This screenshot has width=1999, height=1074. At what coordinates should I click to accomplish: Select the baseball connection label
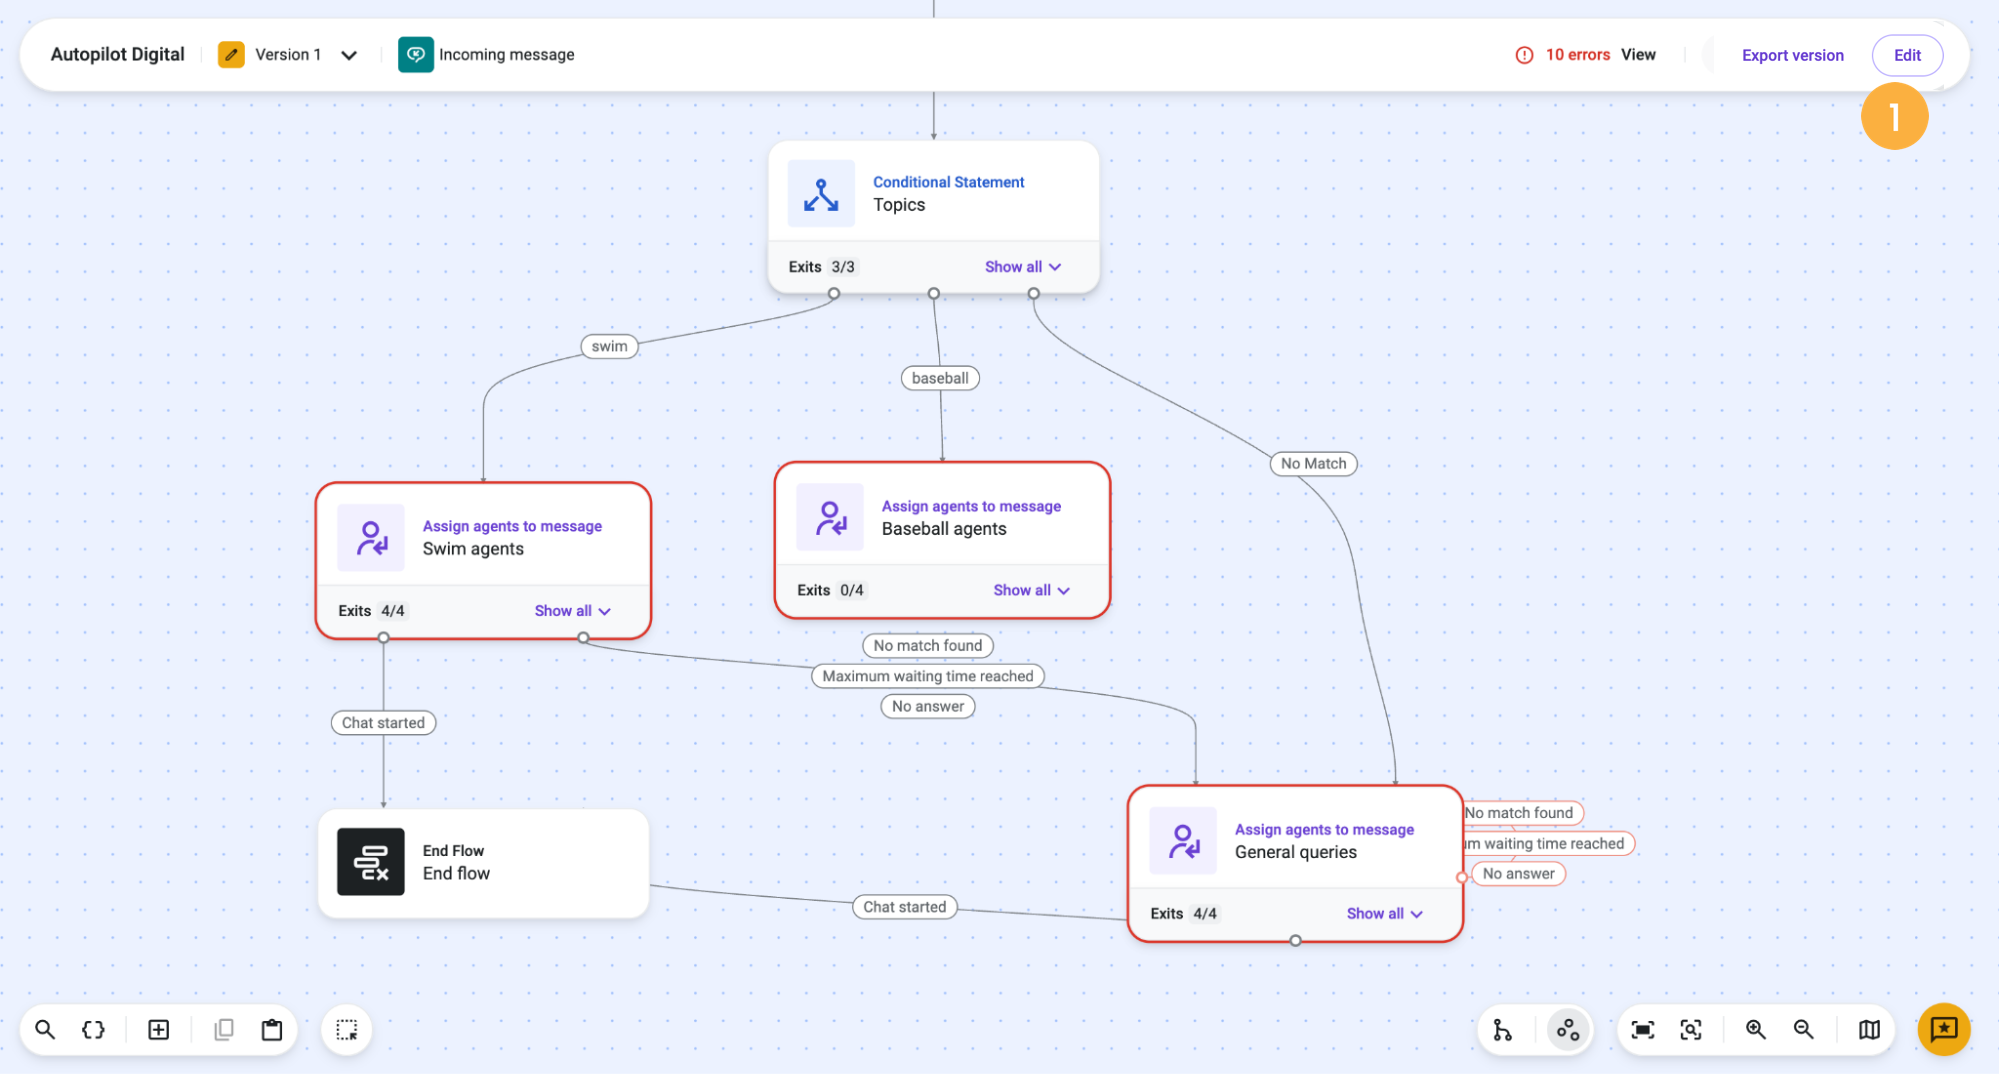(x=940, y=378)
